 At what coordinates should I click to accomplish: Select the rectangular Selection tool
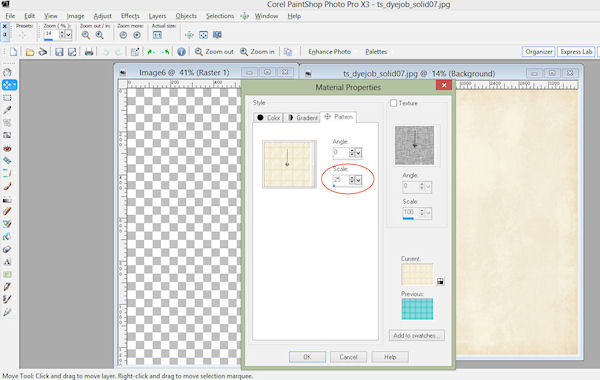[7, 98]
